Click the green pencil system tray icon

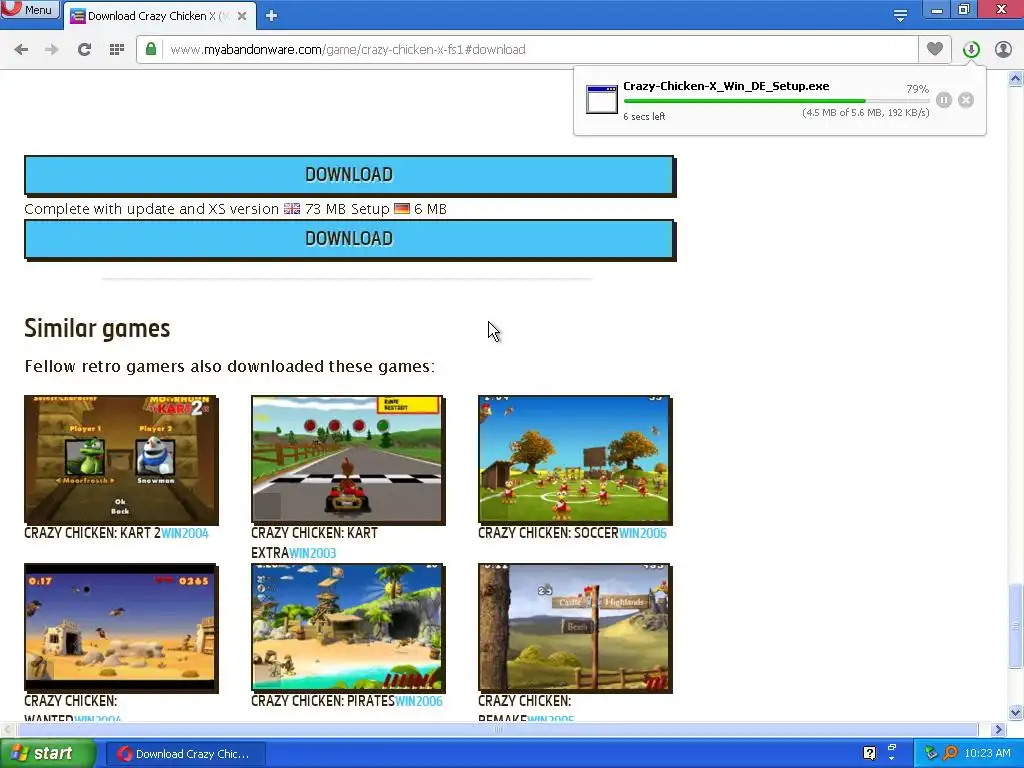[x=931, y=753]
